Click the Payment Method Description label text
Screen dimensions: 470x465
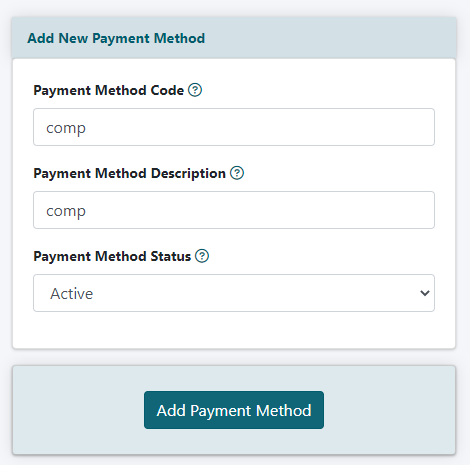click(x=130, y=173)
